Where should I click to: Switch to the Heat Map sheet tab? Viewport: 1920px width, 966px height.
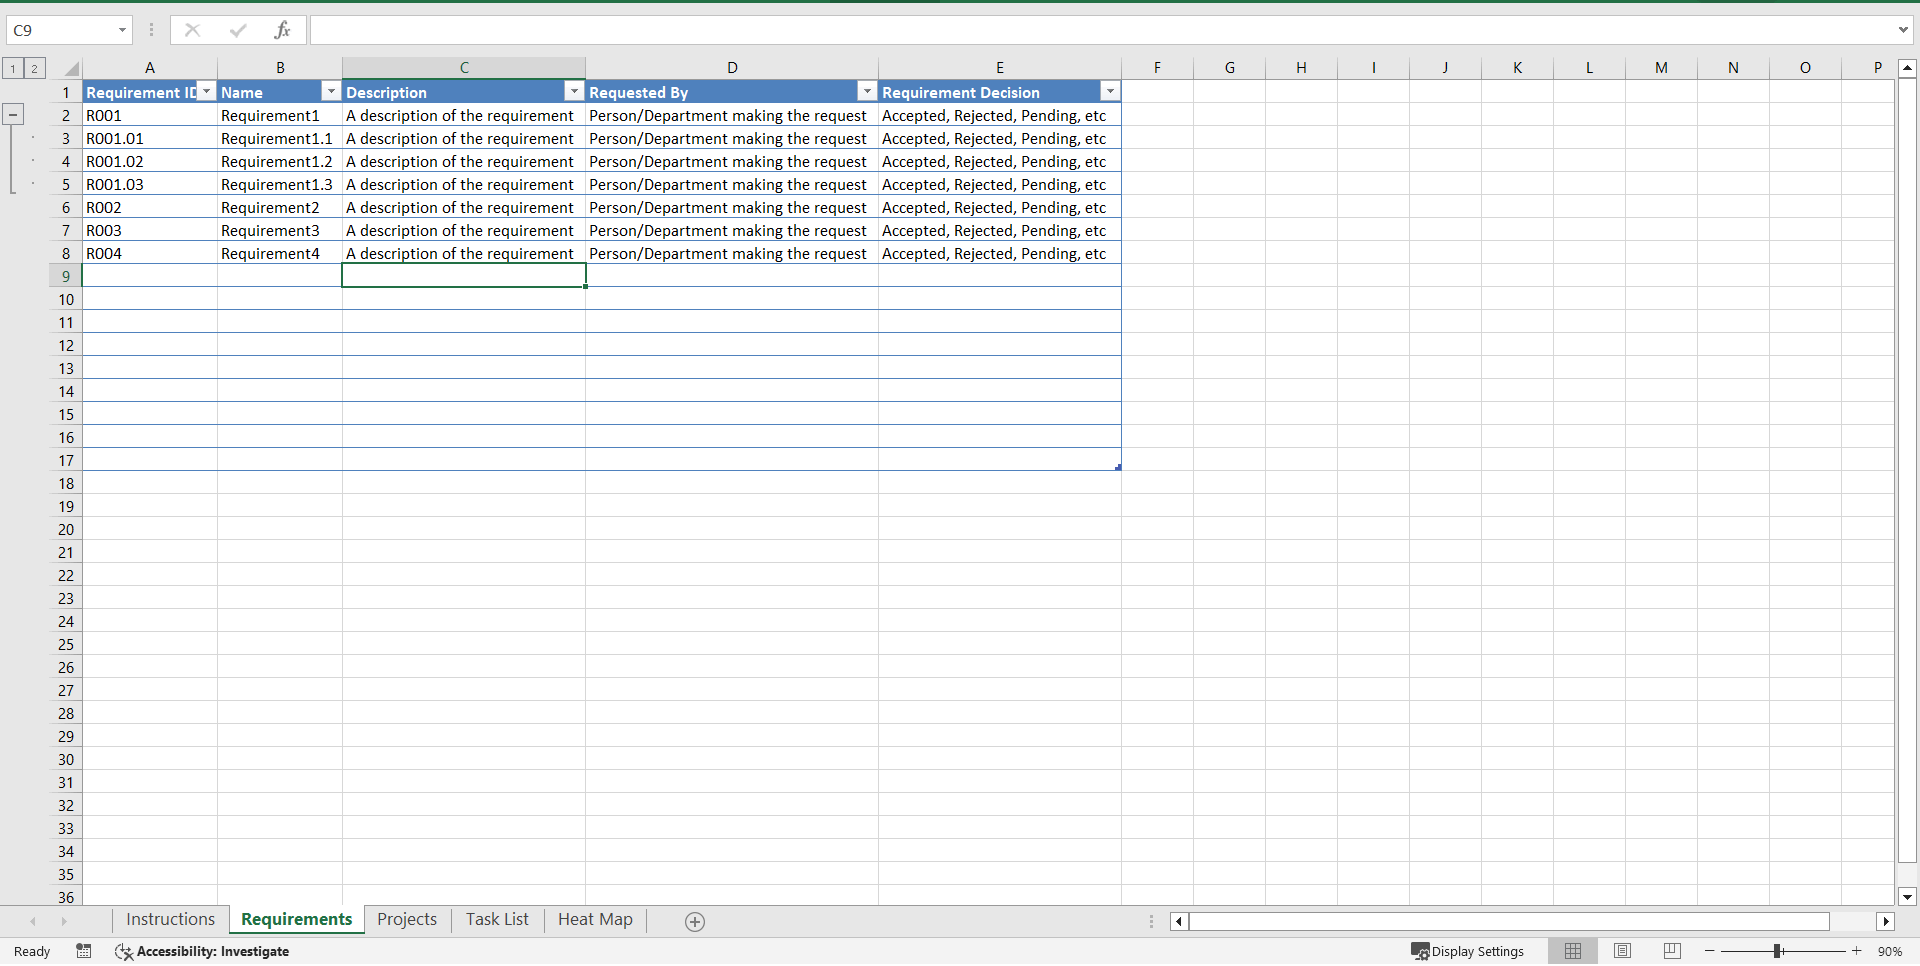pyautogui.click(x=595, y=919)
